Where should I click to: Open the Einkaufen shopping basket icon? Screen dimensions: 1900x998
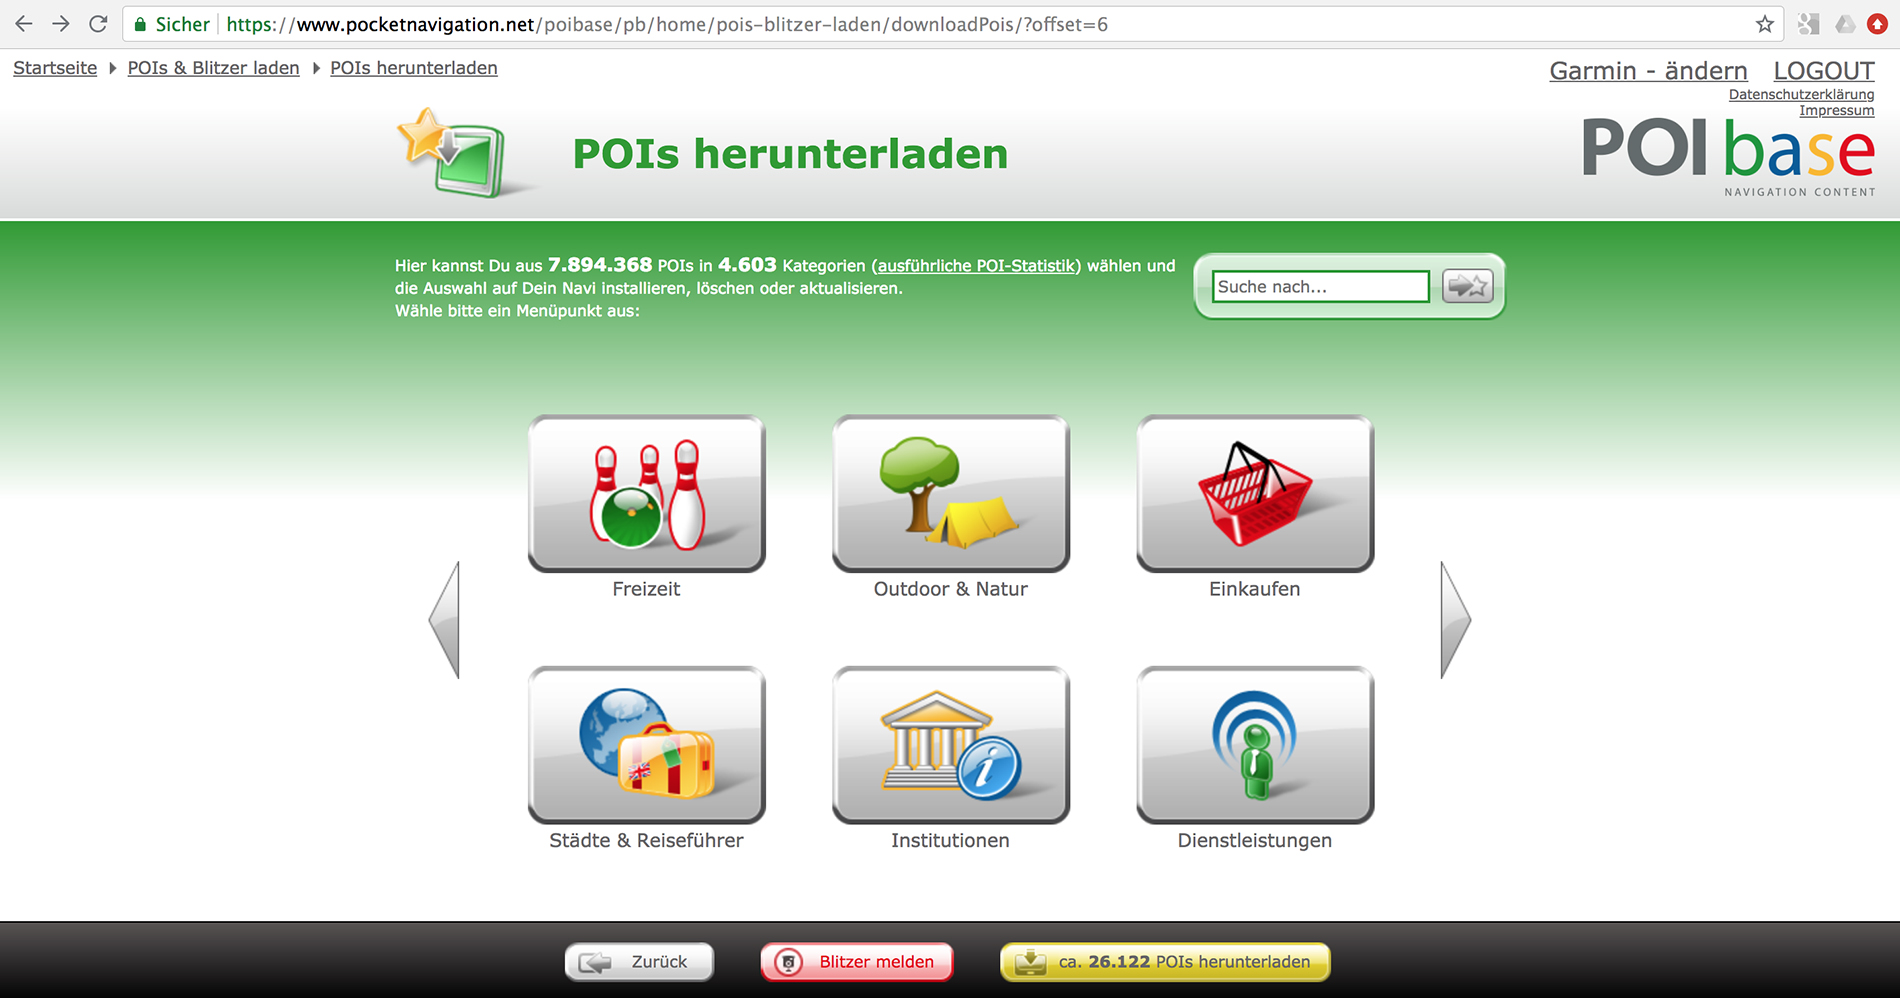[x=1254, y=494]
